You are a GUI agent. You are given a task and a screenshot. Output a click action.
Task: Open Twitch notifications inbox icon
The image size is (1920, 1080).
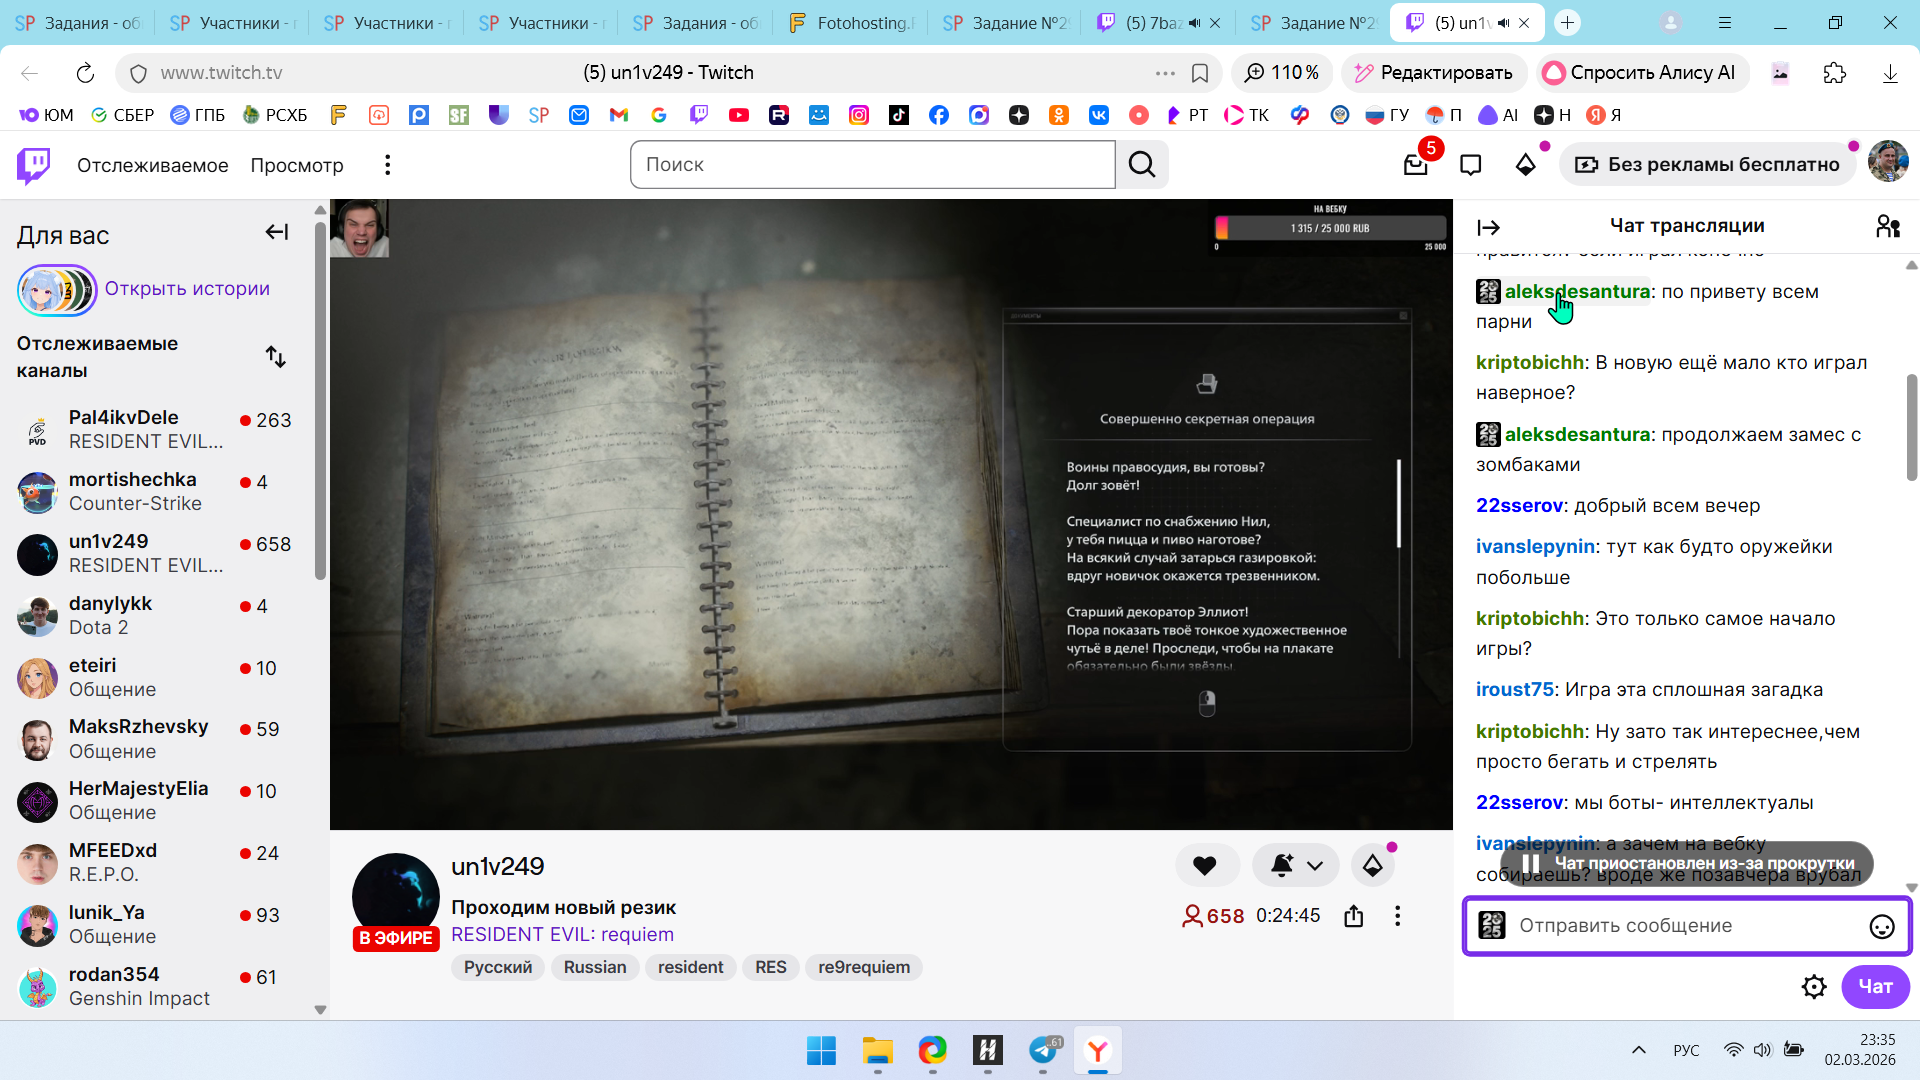1415,165
